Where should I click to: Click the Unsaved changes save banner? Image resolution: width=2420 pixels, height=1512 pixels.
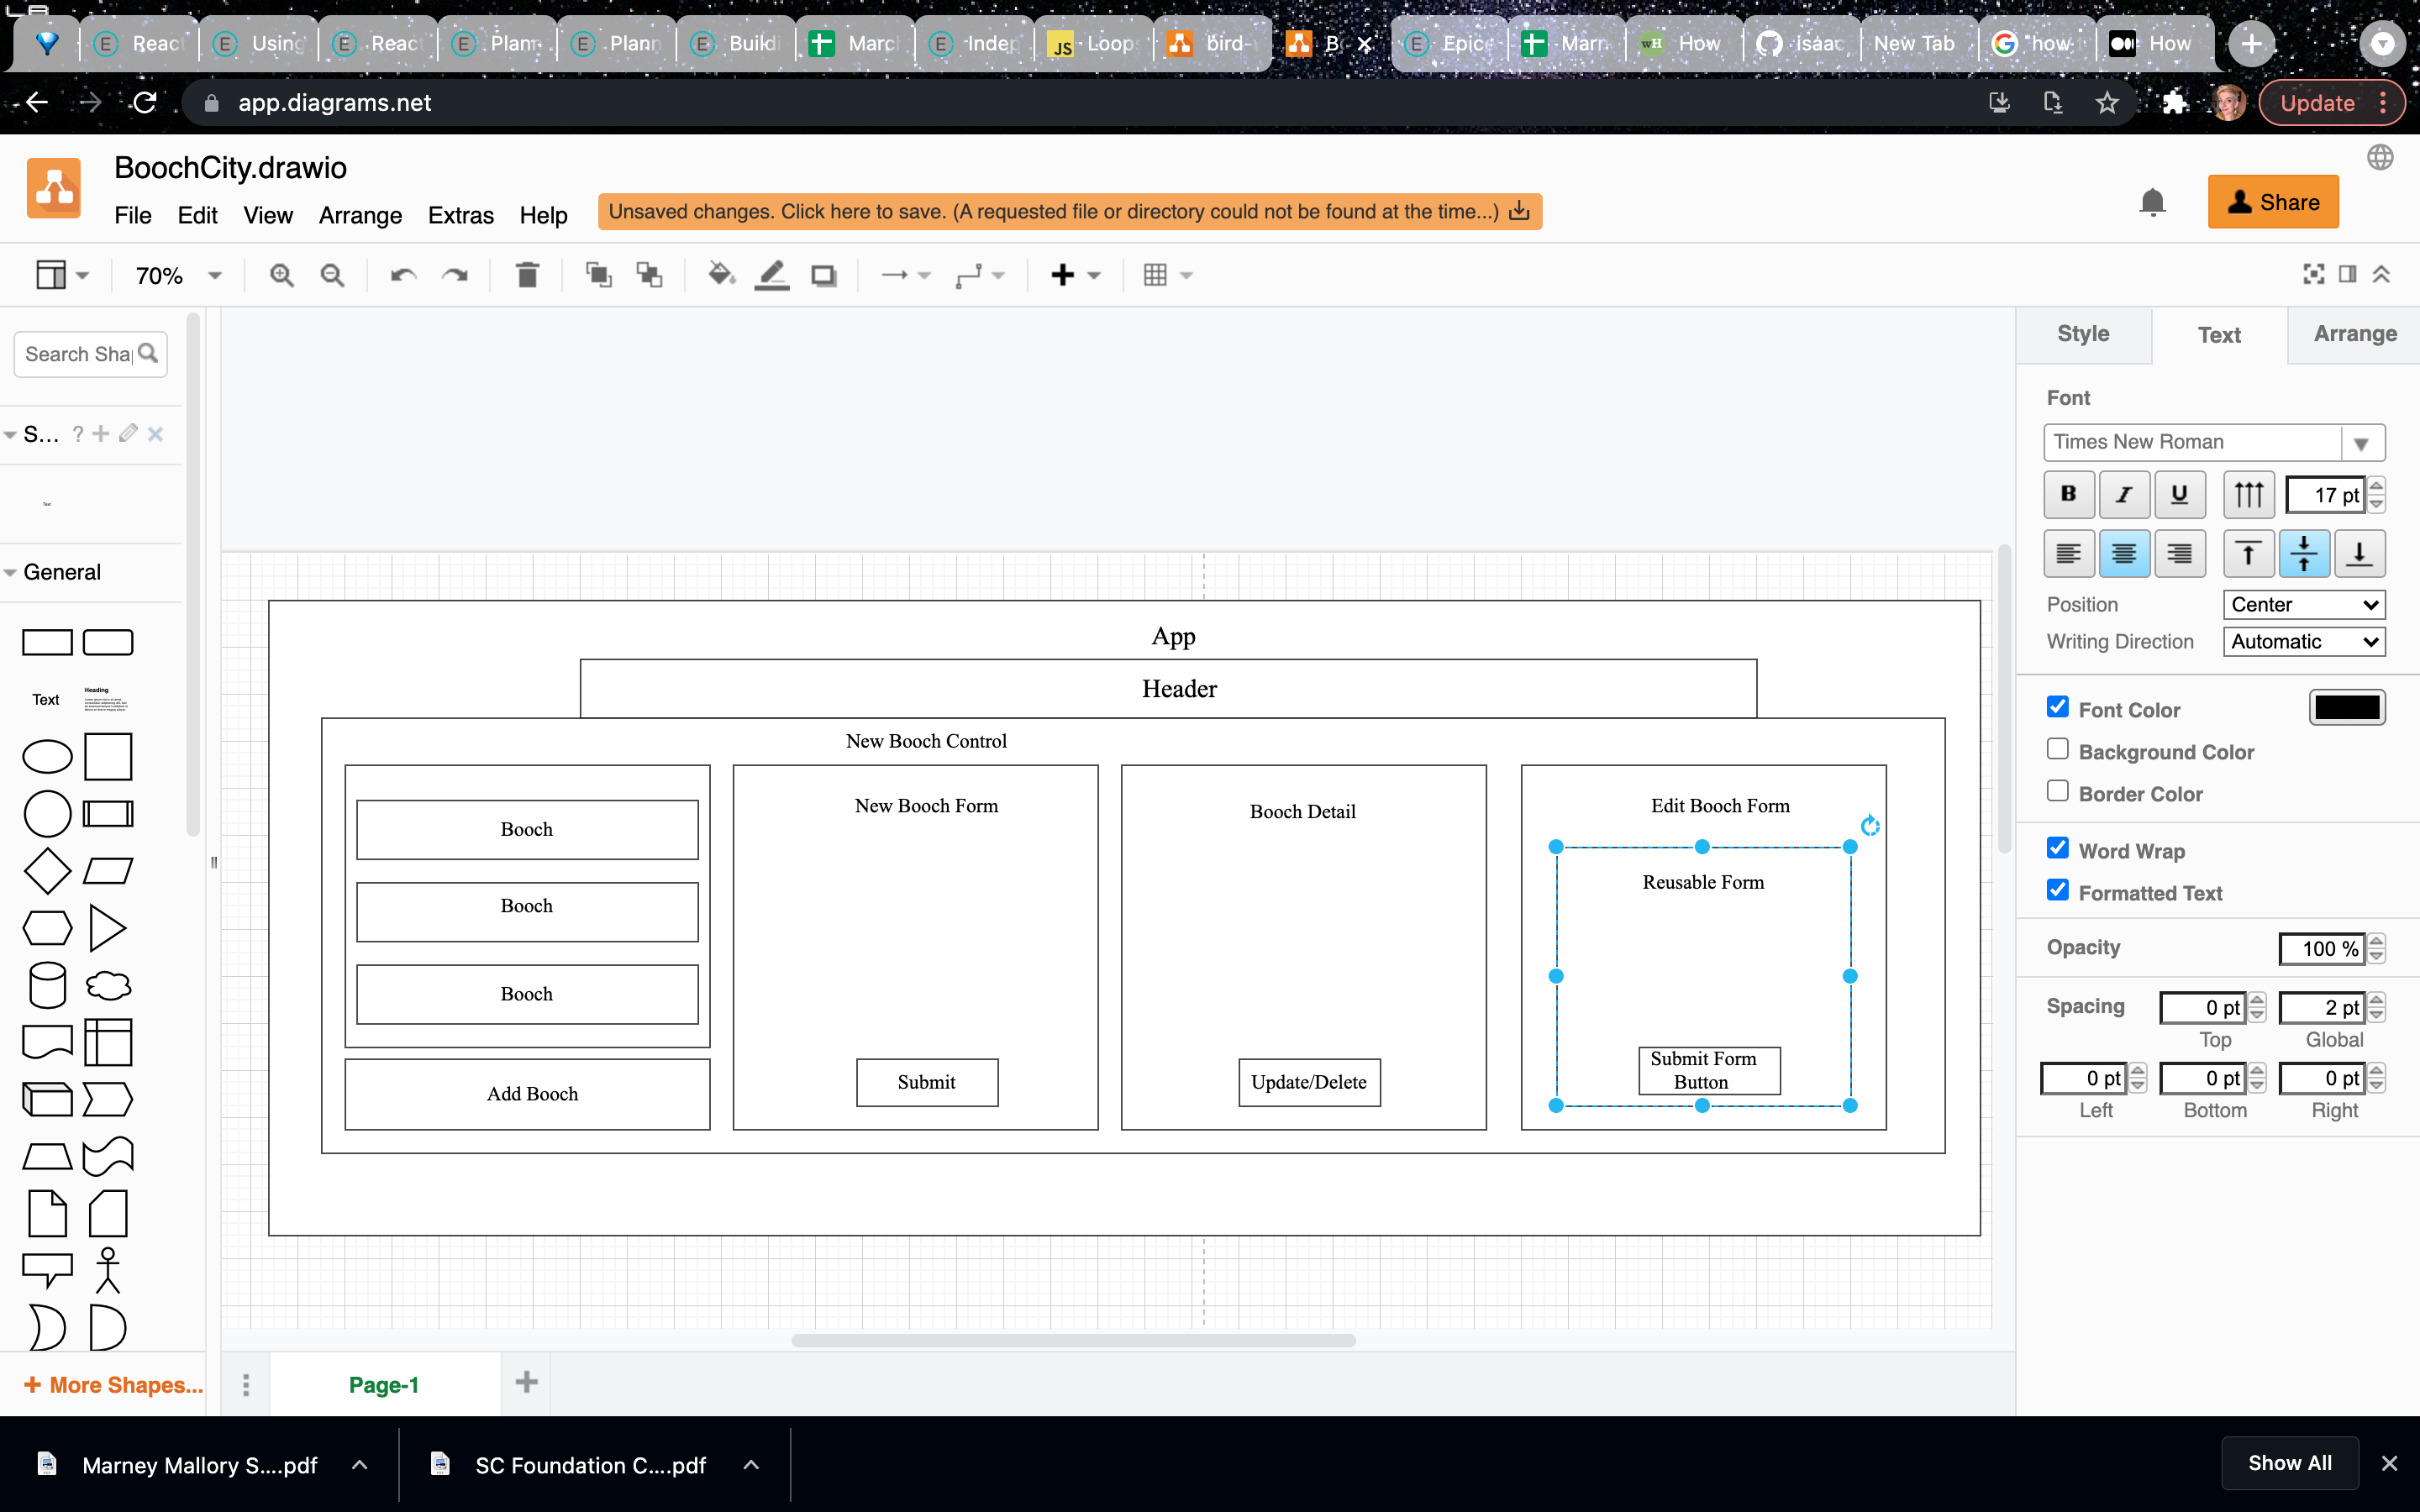[x=1070, y=212]
